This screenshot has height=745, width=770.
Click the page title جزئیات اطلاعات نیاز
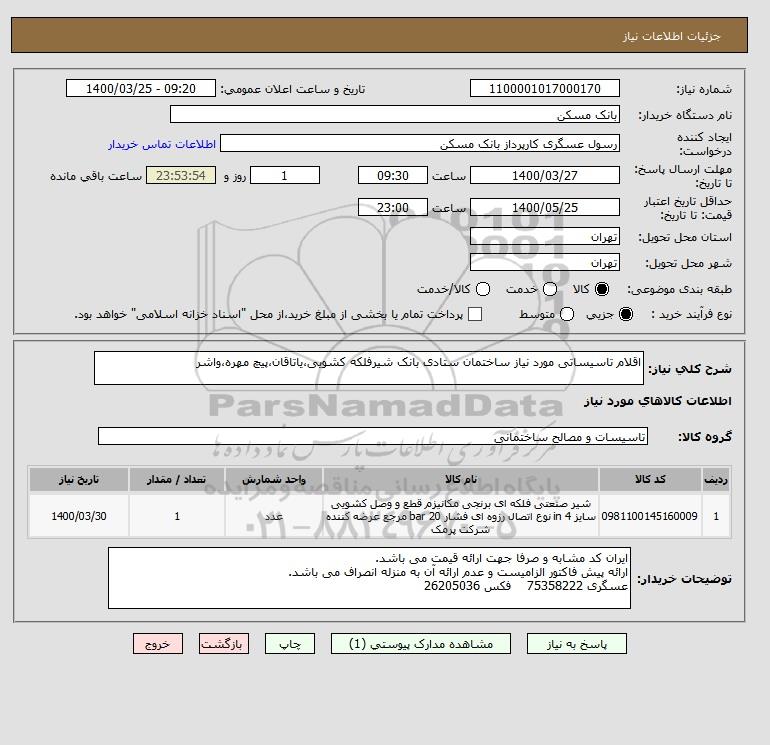(x=671, y=36)
